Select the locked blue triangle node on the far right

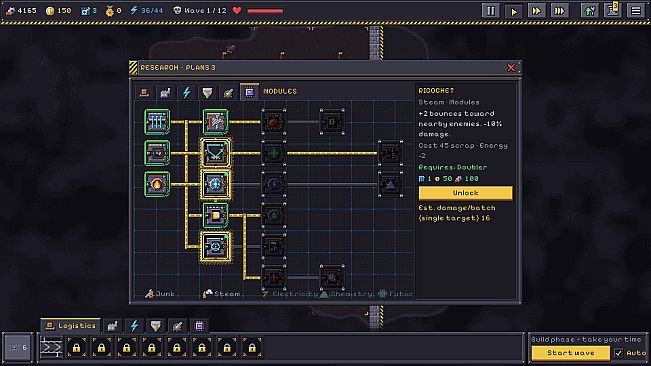tap(390, 184)
